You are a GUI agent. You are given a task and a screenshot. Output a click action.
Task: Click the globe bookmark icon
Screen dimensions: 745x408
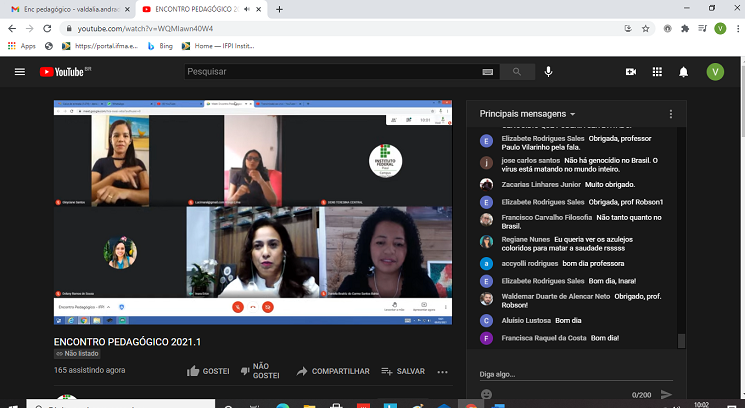[48, 46]
